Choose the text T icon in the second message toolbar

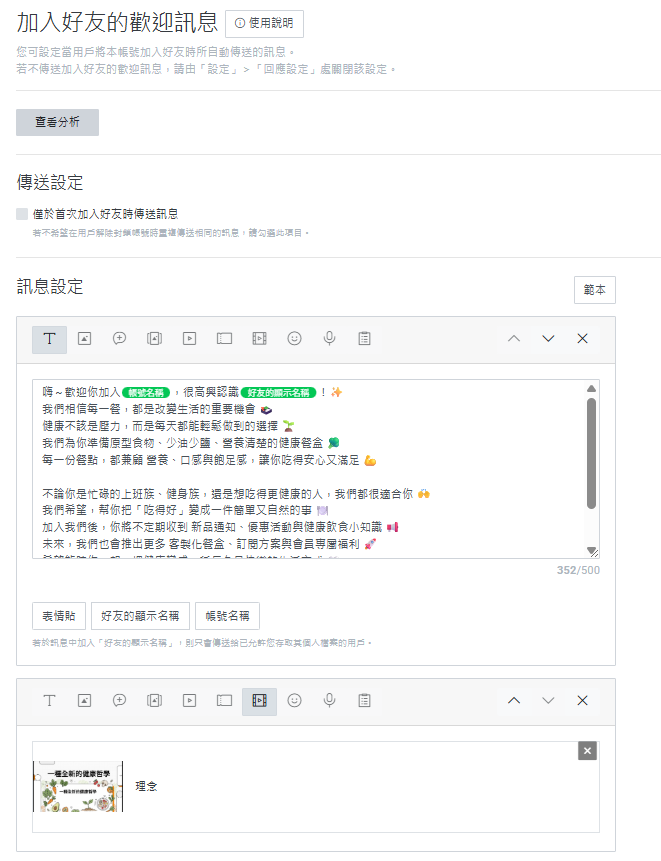click(49, 701)
